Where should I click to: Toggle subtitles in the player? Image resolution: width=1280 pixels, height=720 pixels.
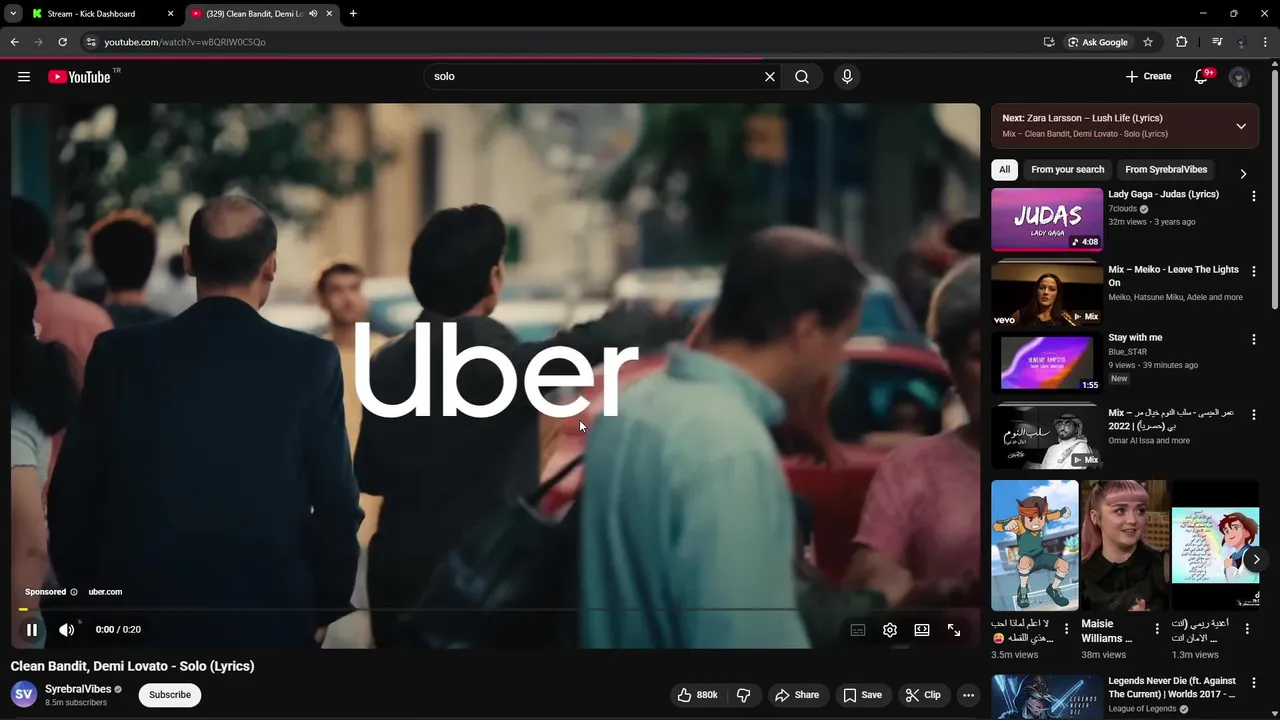[858, 630]
